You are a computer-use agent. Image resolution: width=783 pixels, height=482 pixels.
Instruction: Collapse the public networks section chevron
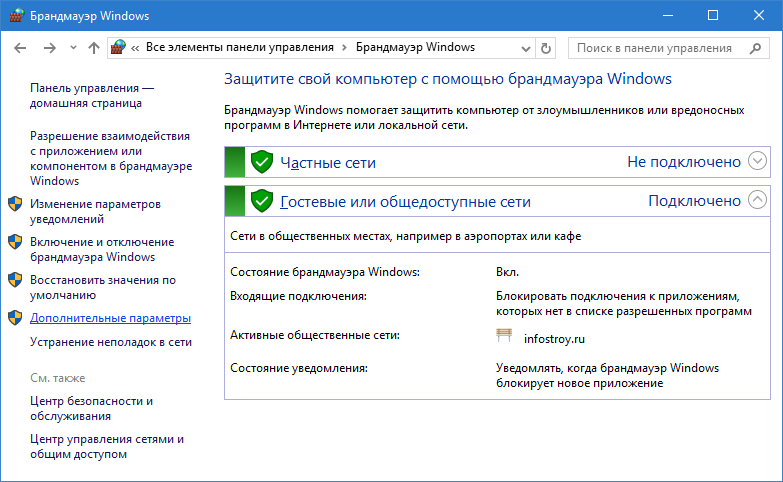(x=758, y=200)
